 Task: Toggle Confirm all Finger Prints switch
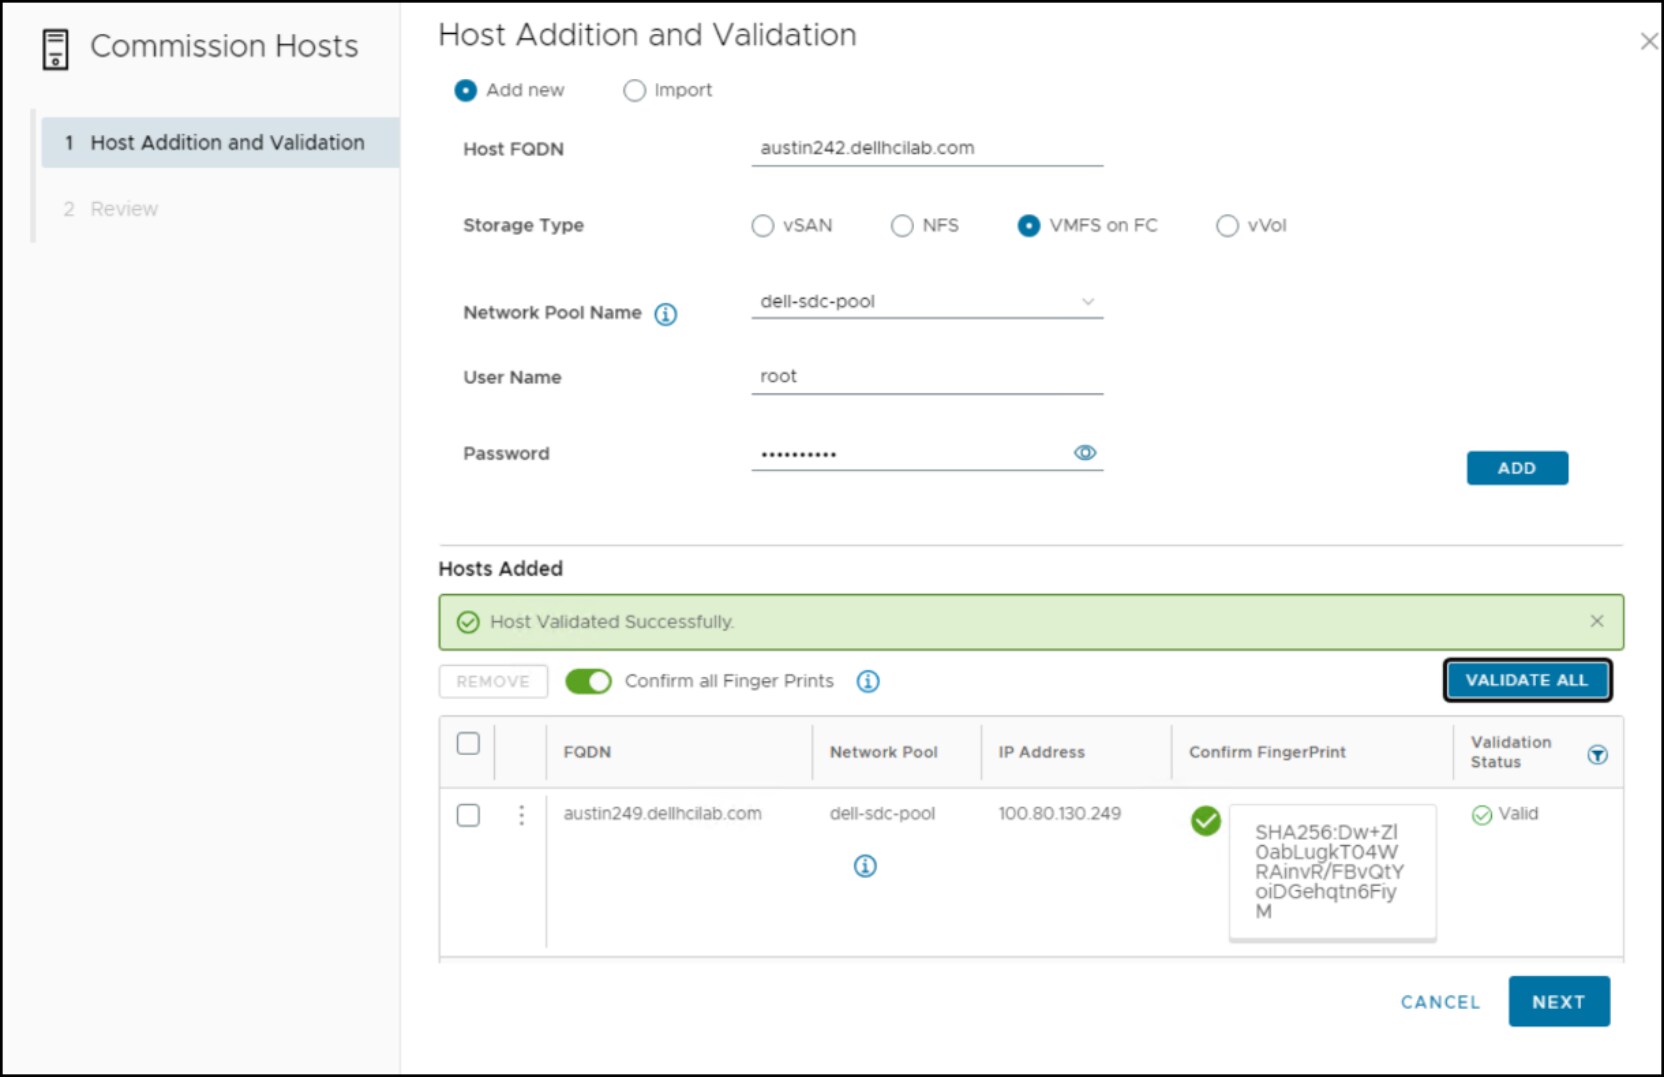tap(588, 682)
